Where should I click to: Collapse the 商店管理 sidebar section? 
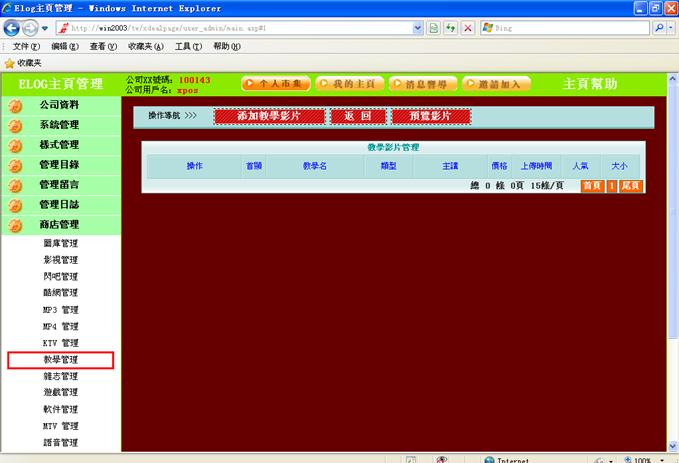tap(59, 225)
